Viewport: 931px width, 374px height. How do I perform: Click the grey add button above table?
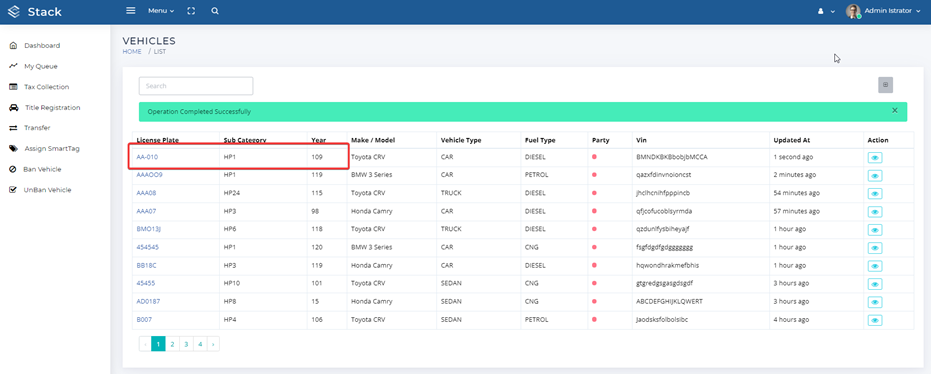885,85
